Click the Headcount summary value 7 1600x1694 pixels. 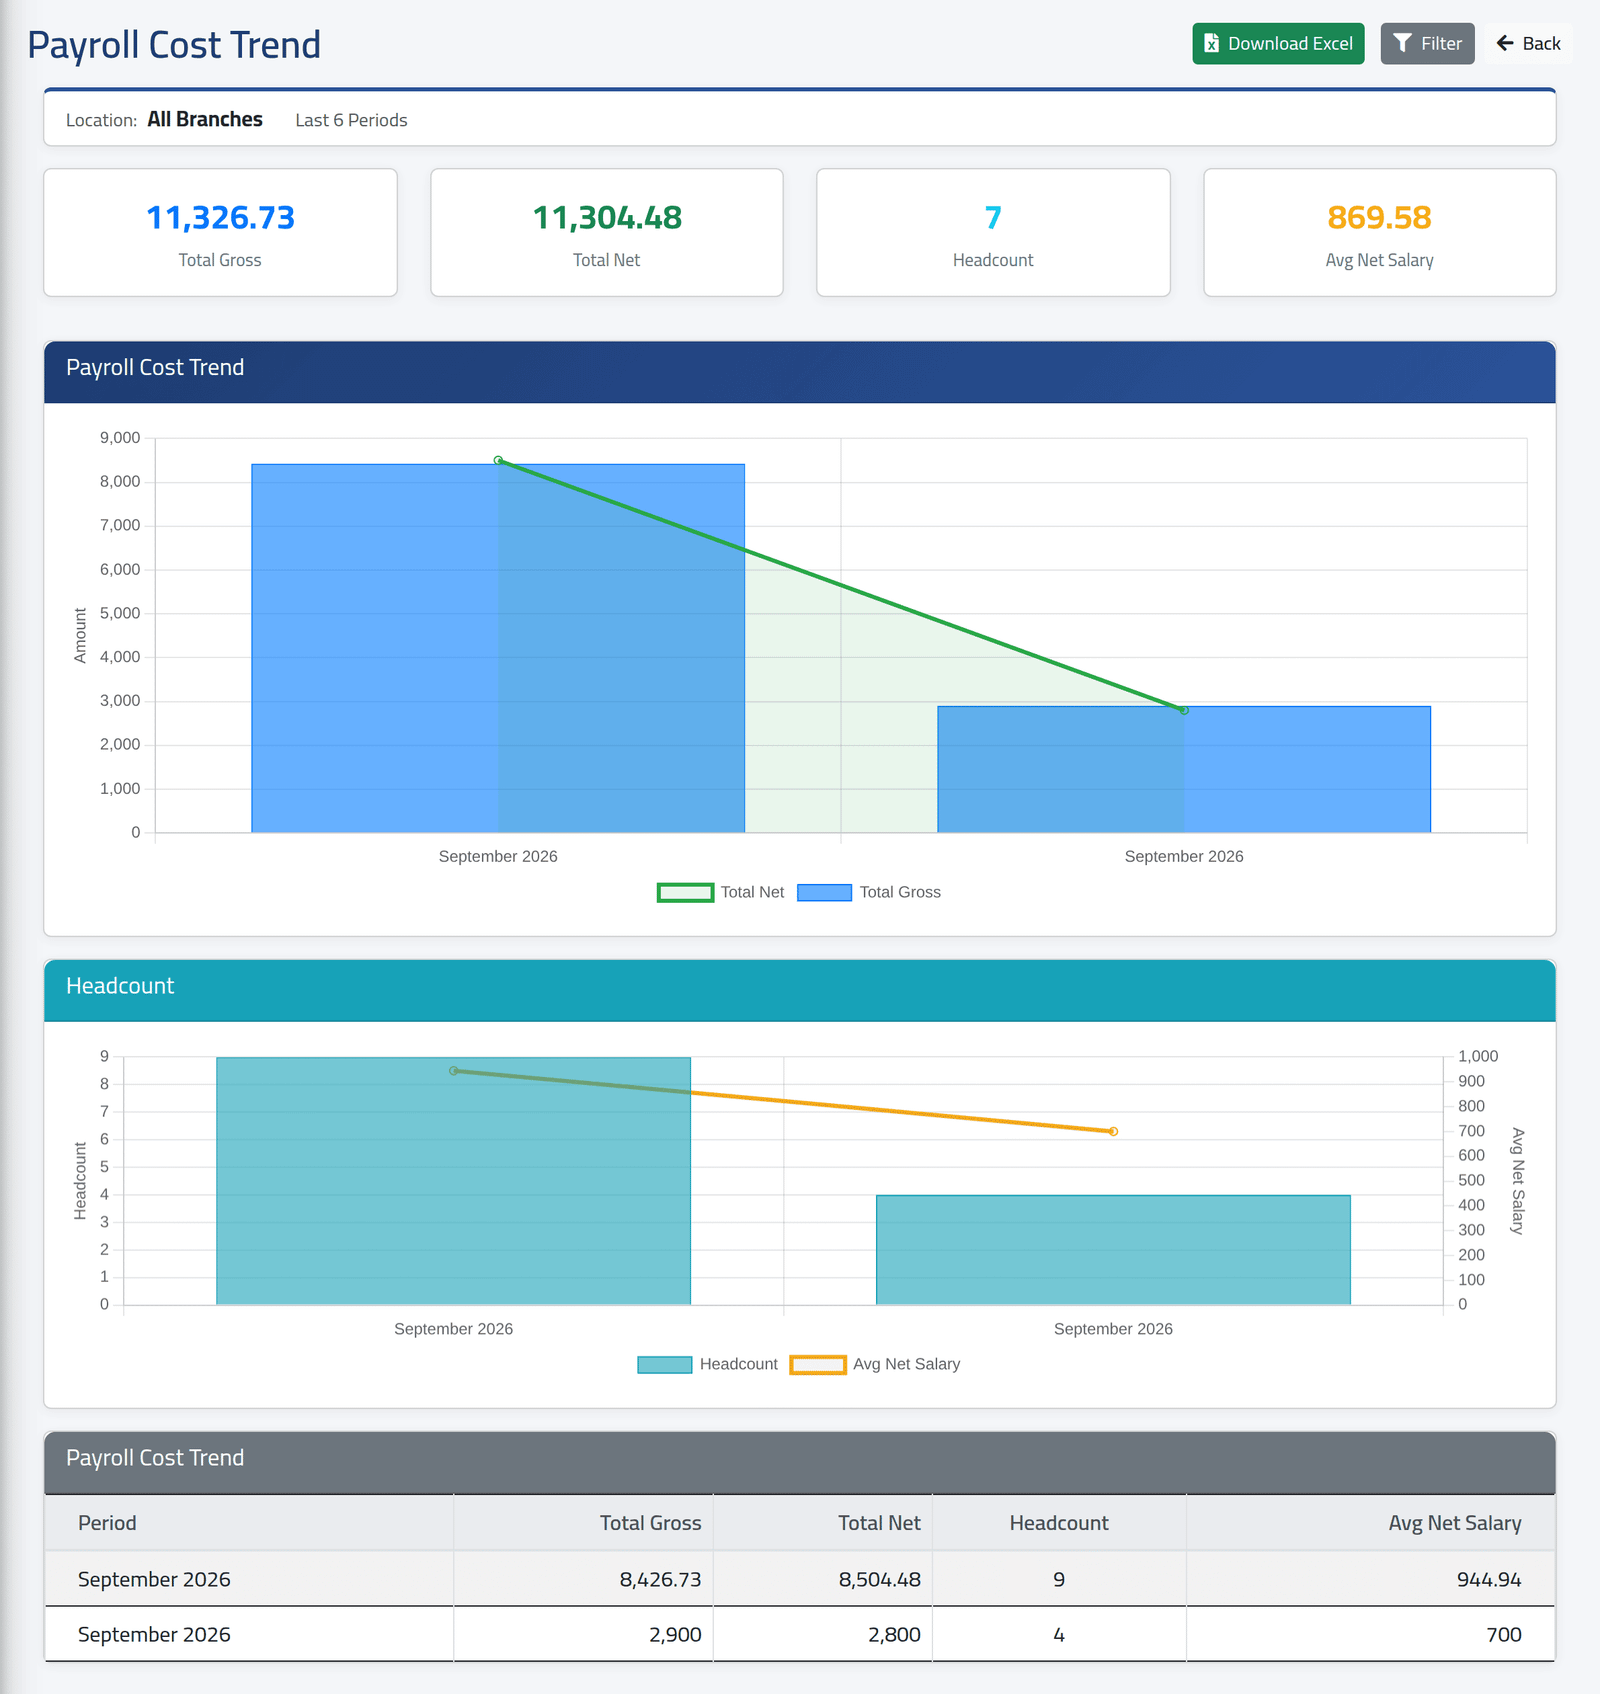click(993, 218)
